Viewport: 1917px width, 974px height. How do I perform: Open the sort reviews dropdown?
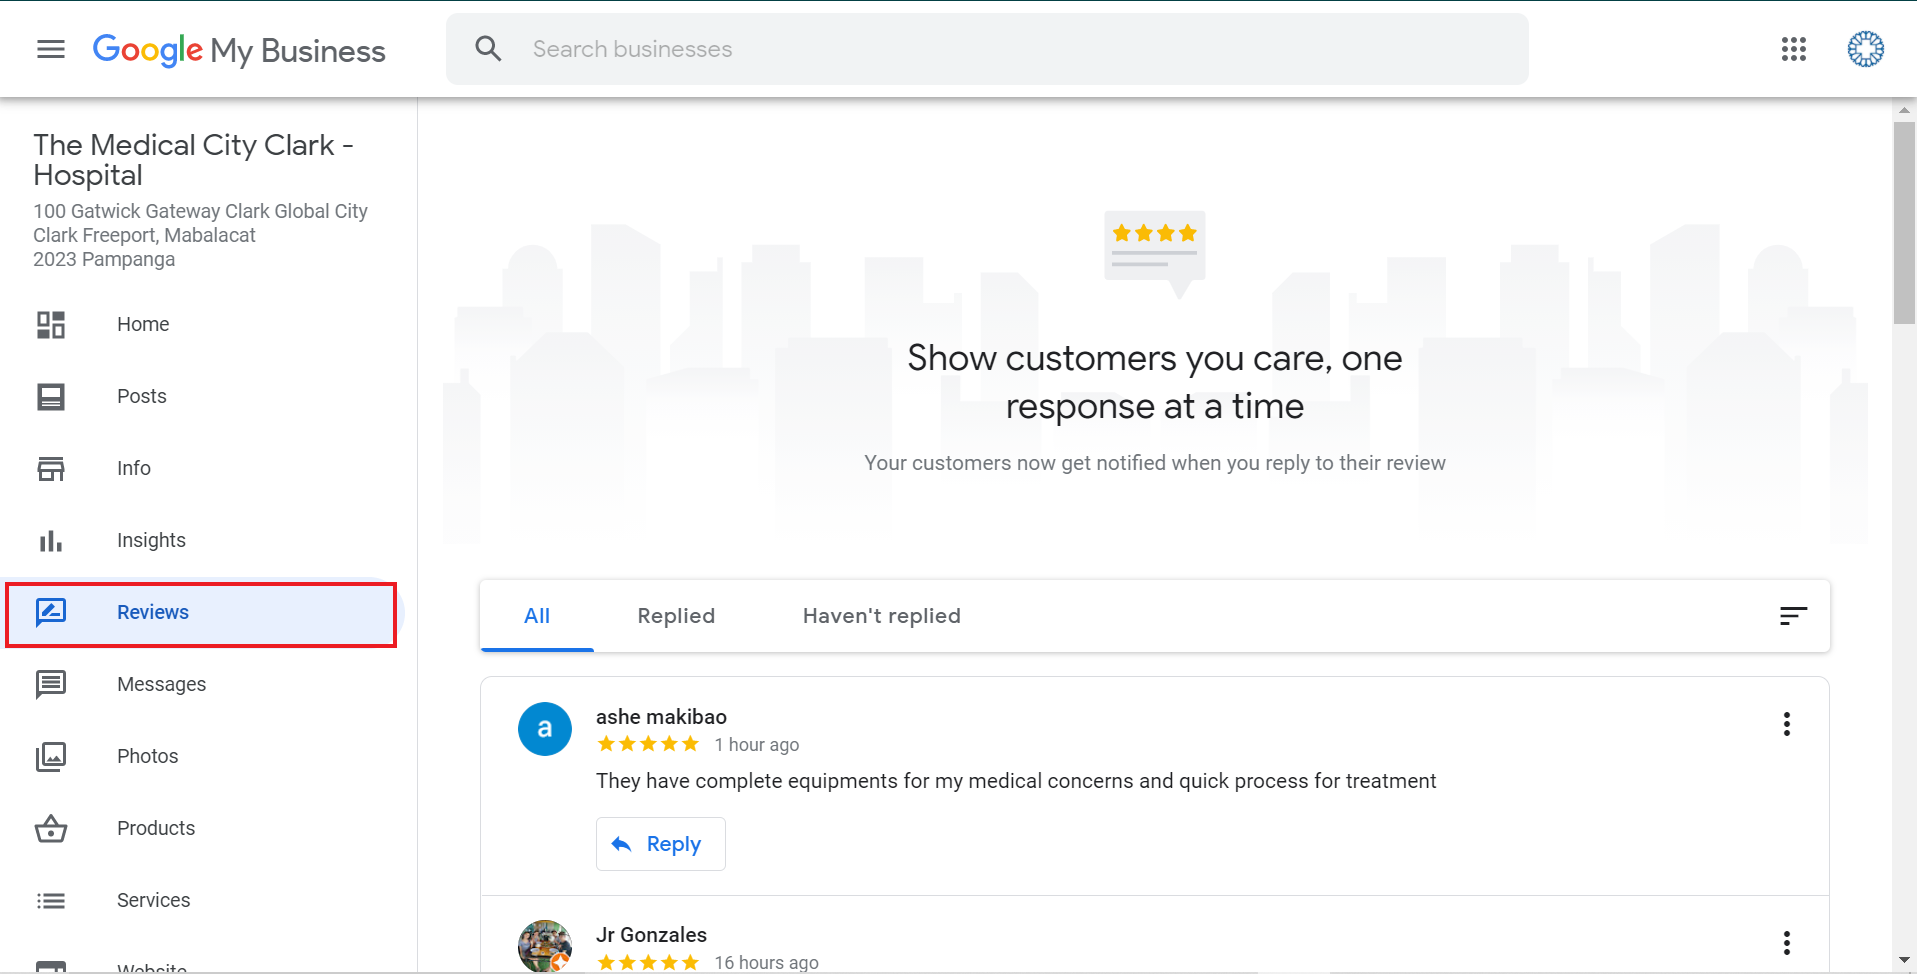click(1793, 616)
